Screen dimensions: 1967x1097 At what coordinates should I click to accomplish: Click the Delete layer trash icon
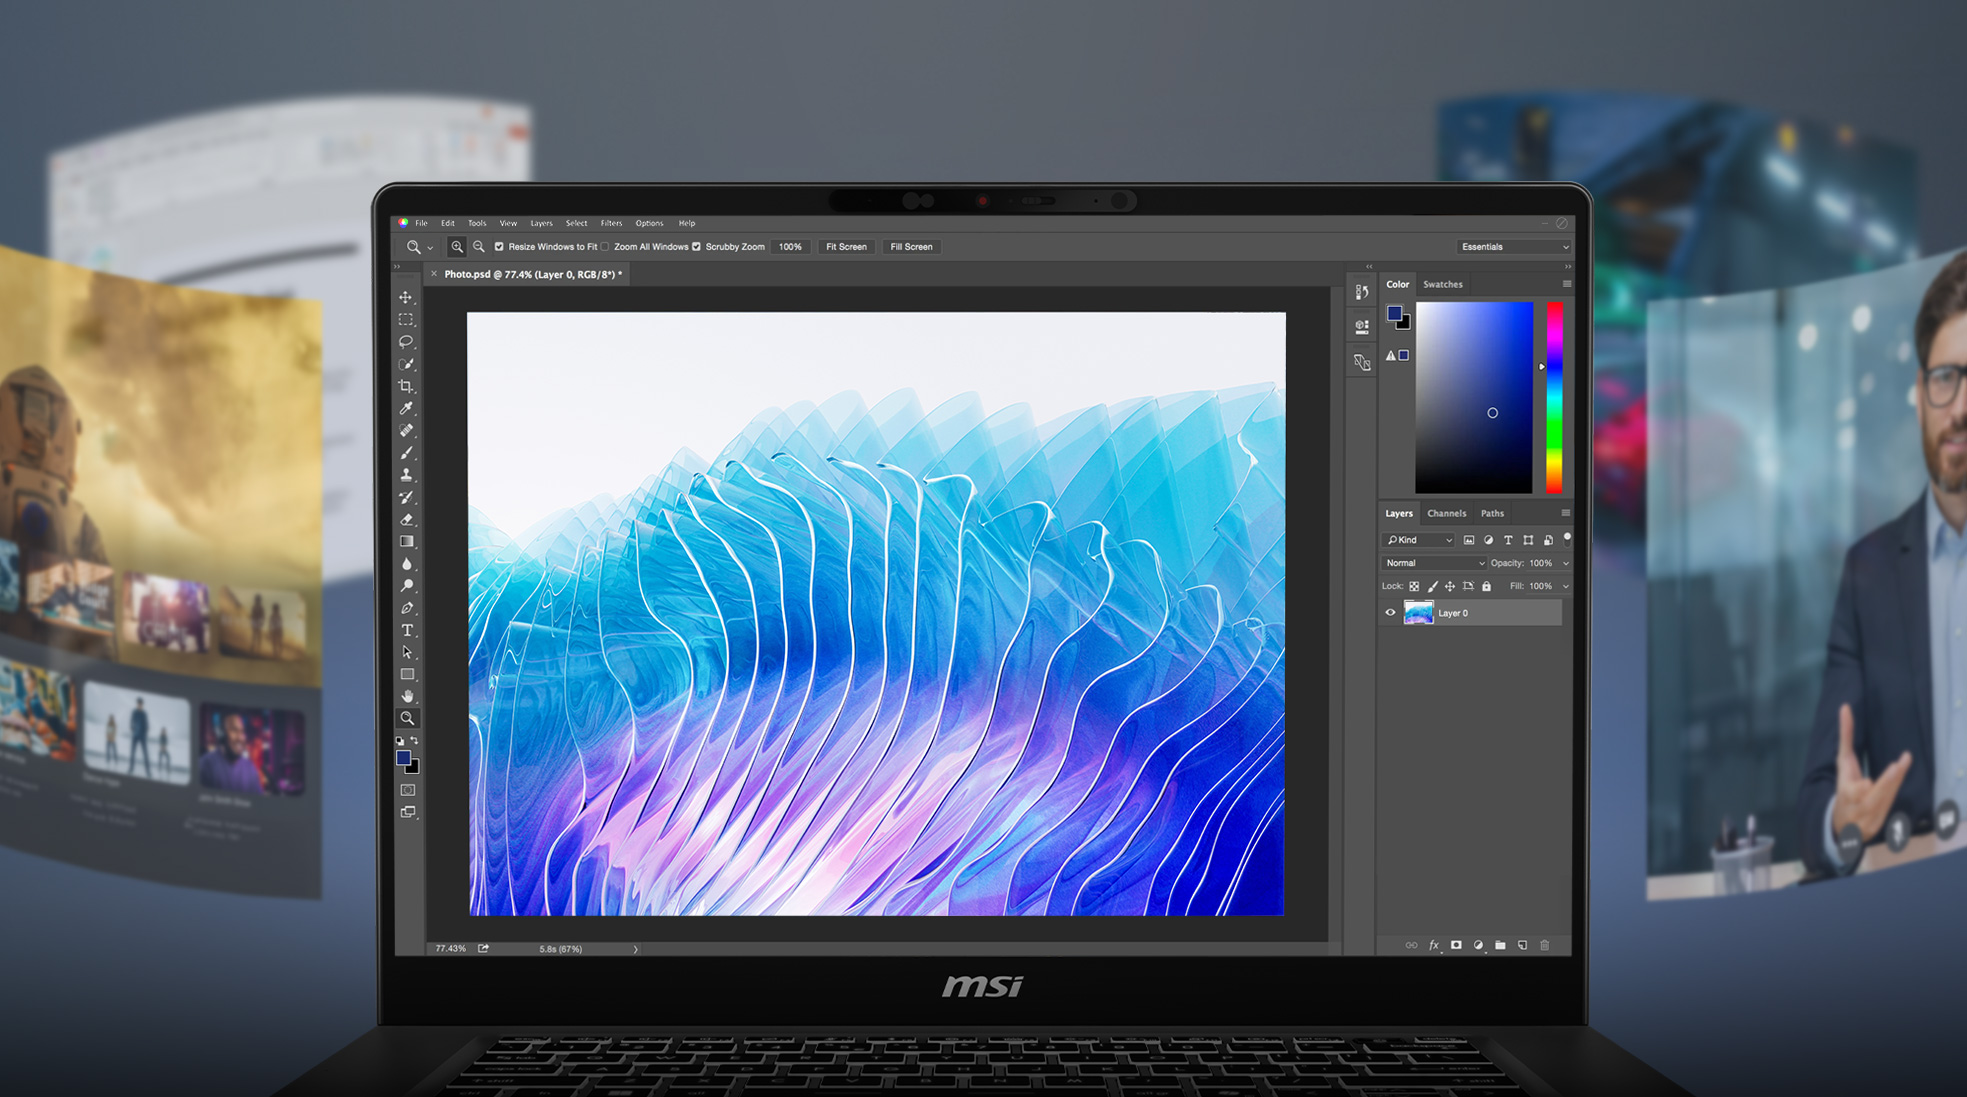[1545, 945]
